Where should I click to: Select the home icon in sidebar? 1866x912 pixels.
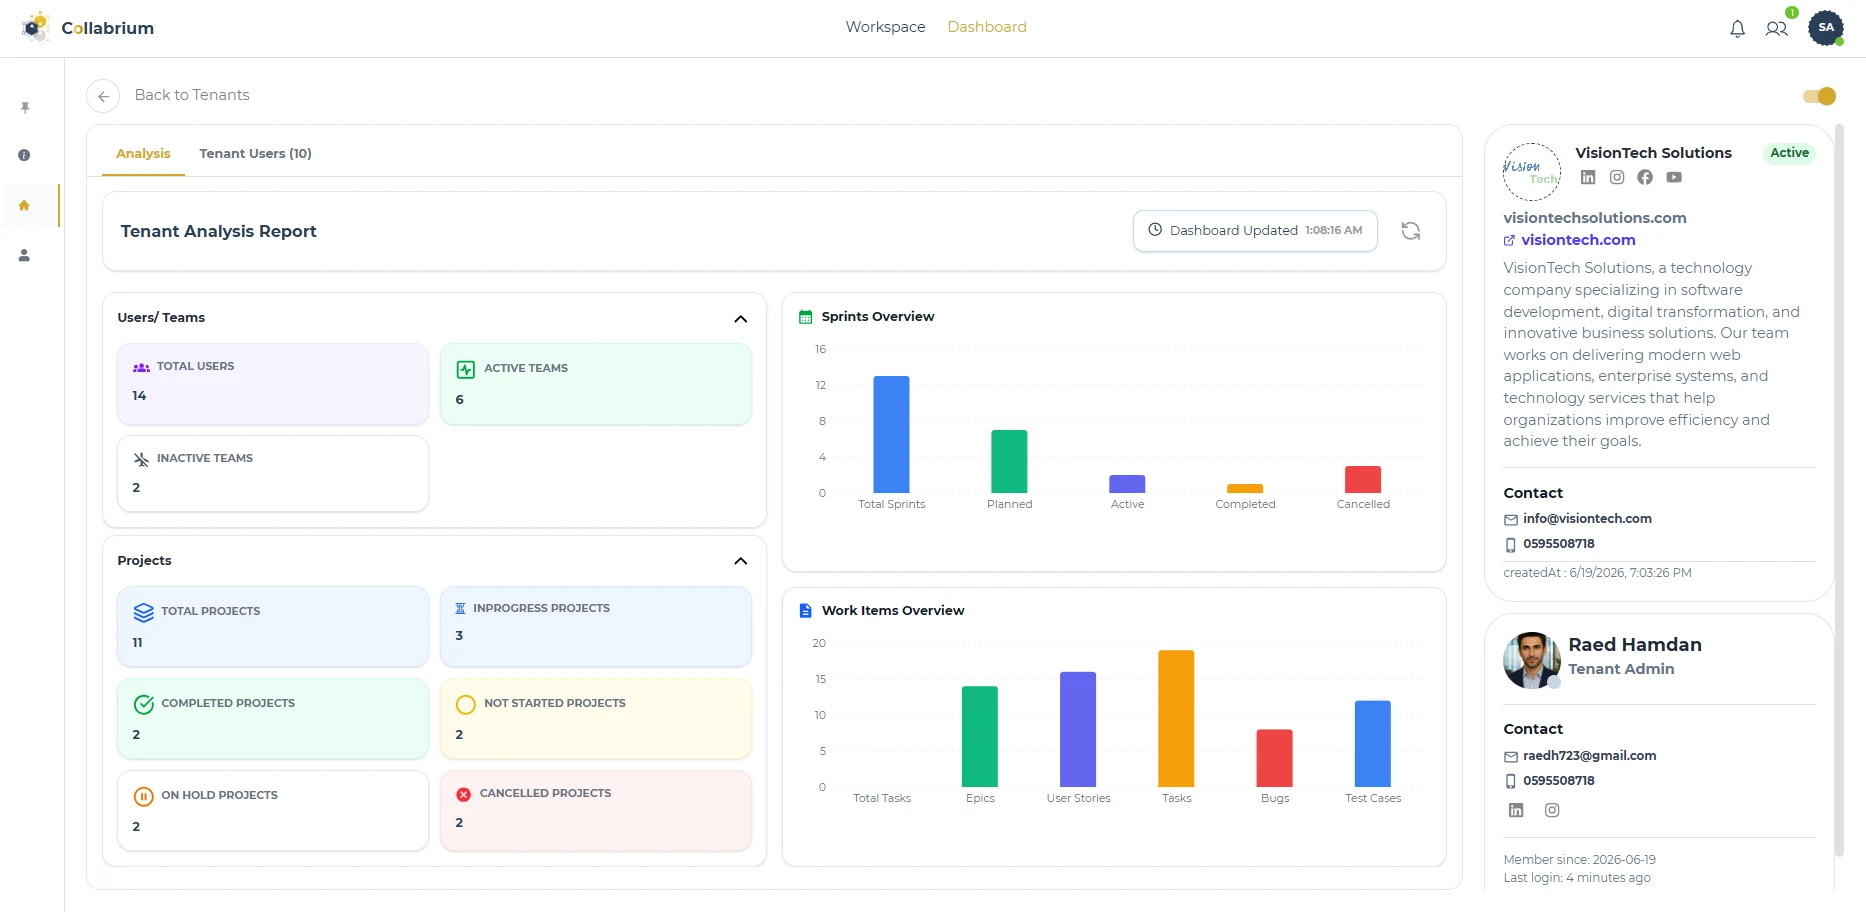[x=24, y=205]
